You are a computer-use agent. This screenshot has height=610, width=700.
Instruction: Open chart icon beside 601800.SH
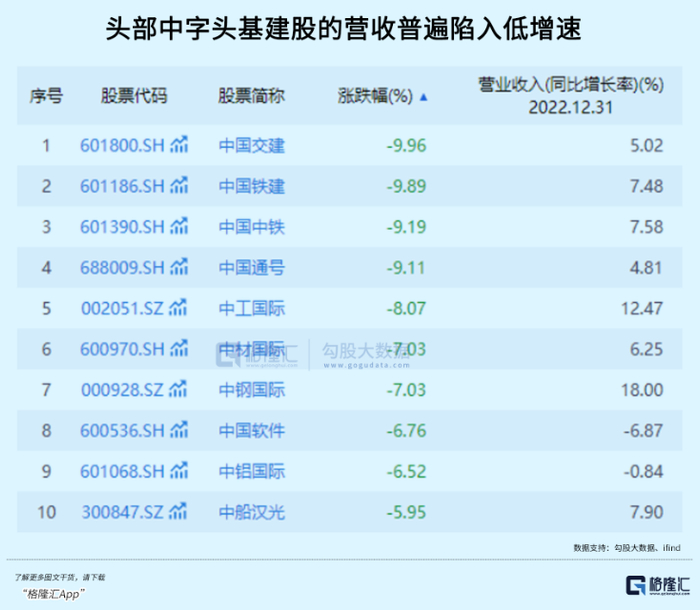tap(179, 145)
